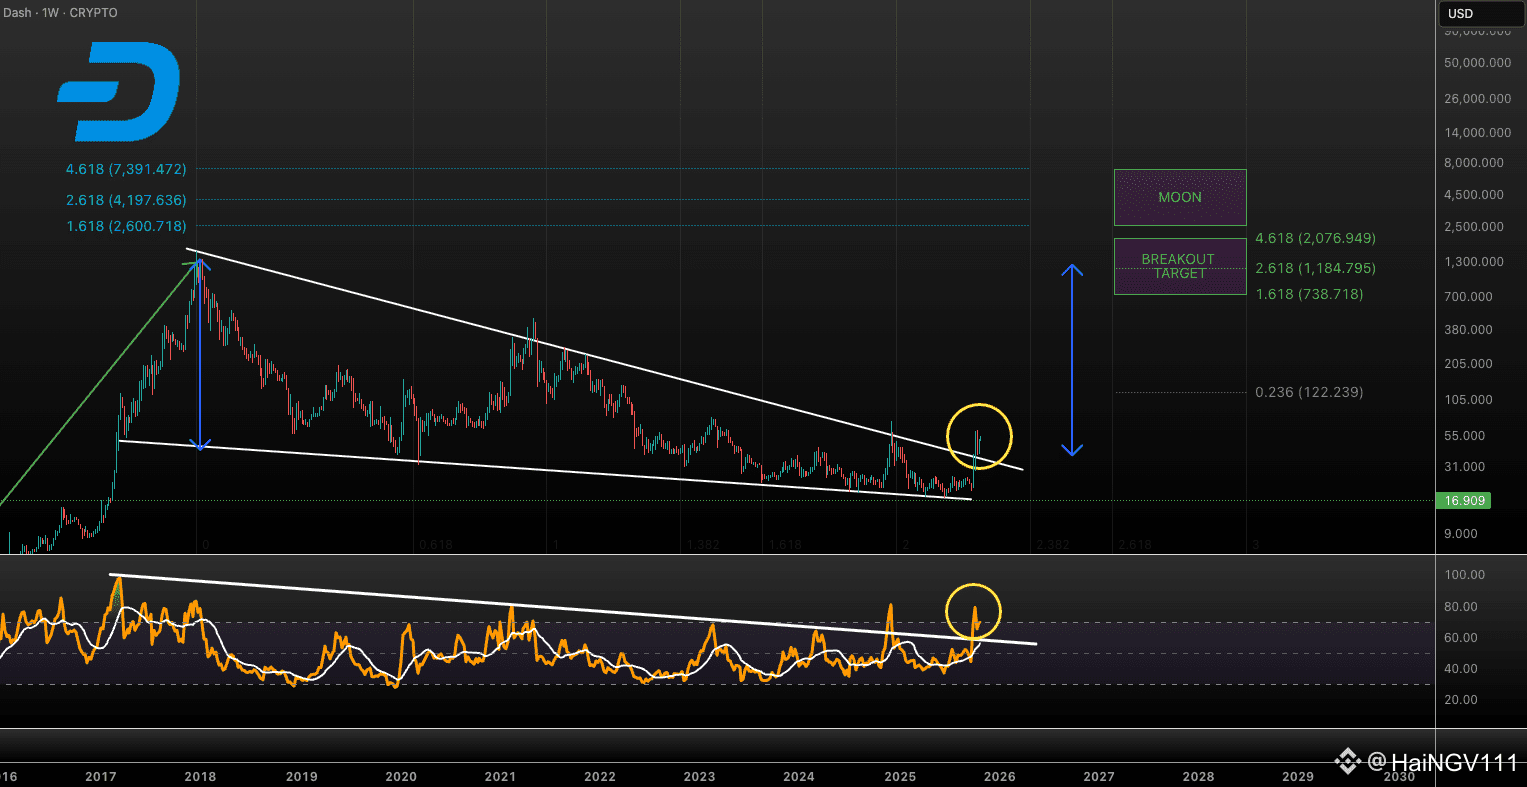
Task: Click the 31.000 price axis label
Action: coord(1465,467)
